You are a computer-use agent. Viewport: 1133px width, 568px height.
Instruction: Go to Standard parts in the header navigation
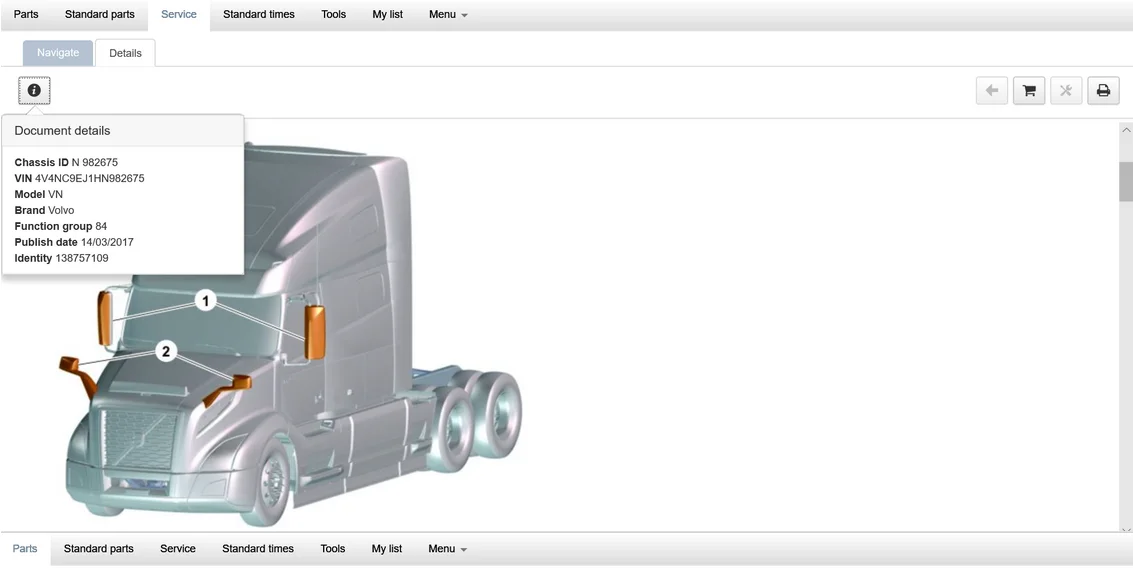point(99,15)
